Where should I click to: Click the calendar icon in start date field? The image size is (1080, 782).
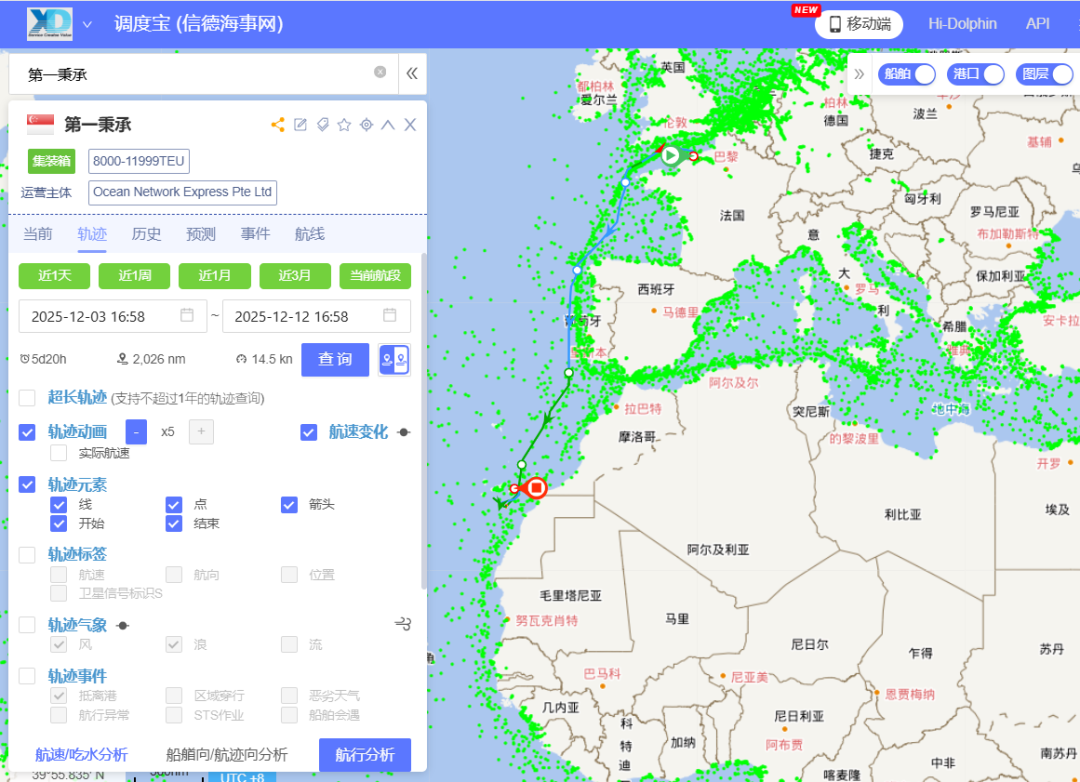point(187,315)
